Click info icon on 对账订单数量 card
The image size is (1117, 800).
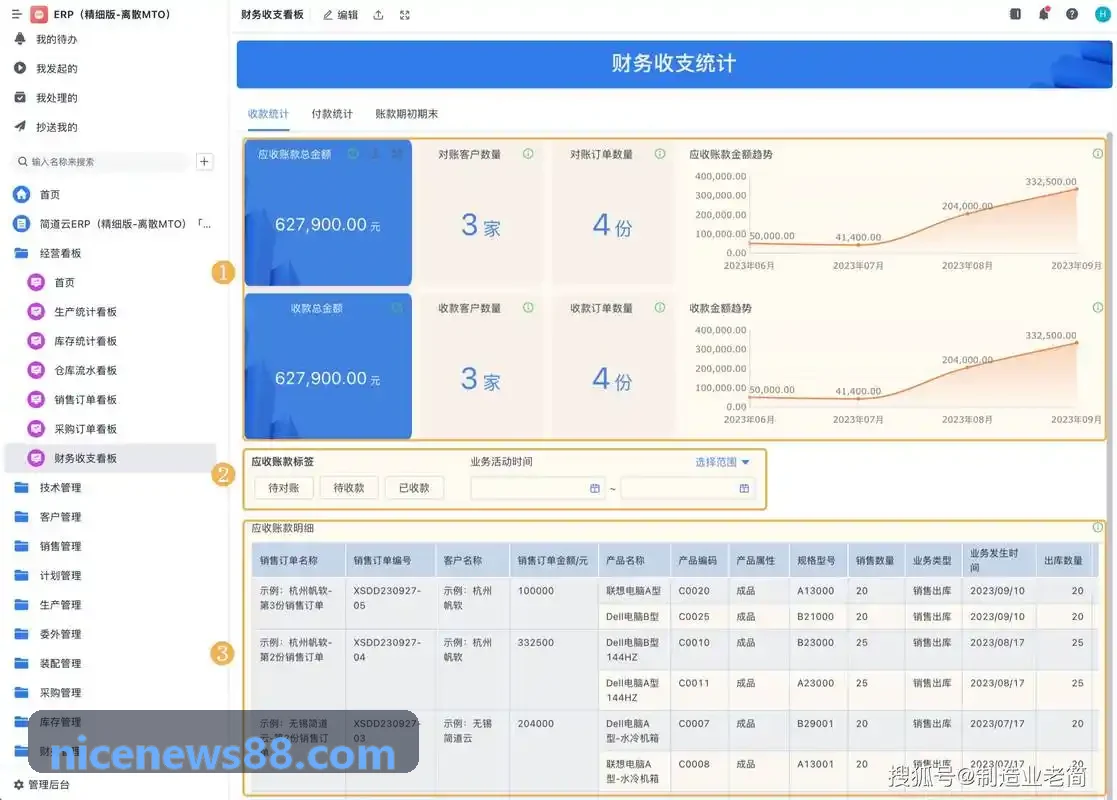[x=660, y=154]
